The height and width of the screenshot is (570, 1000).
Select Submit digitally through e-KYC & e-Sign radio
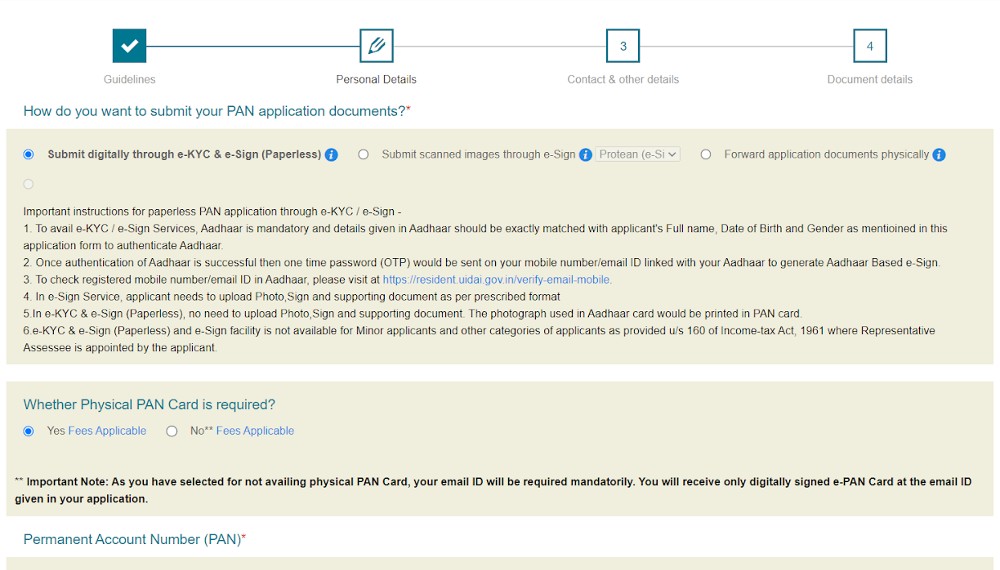[x=28, y=154]
